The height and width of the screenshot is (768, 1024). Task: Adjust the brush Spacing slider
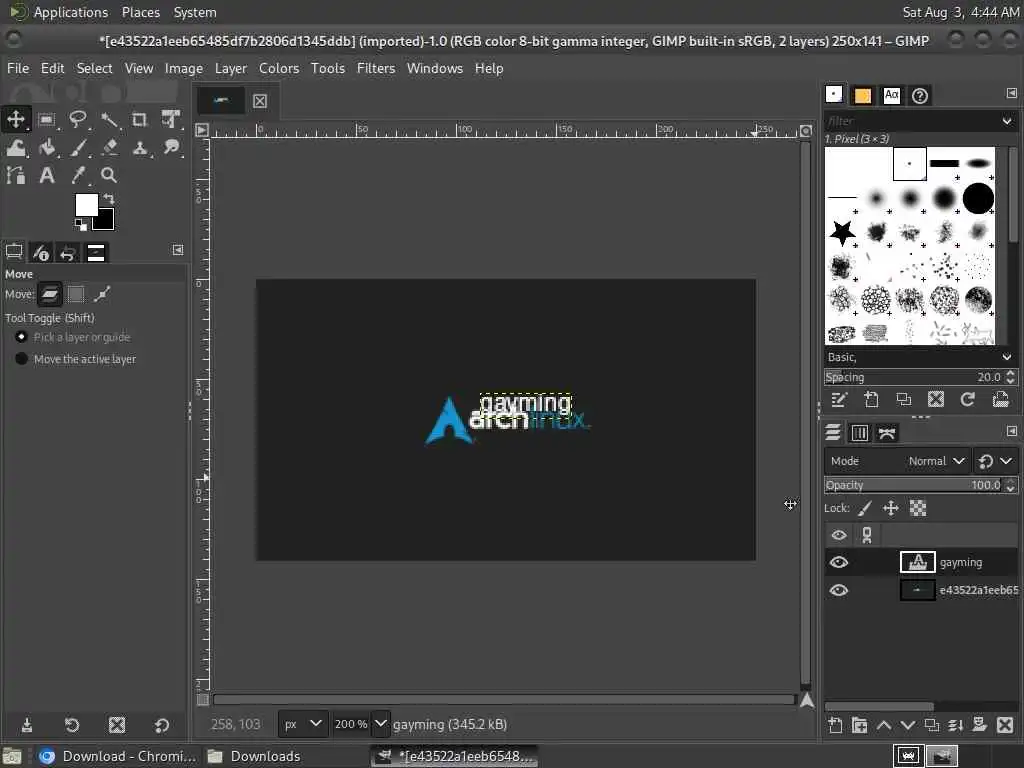[x=914, y=377]
